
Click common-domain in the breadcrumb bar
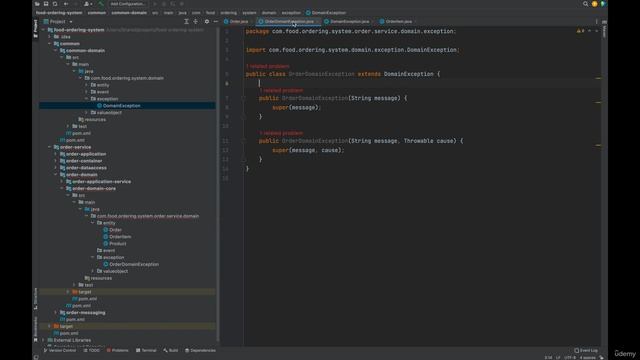[x=129, y=13]
